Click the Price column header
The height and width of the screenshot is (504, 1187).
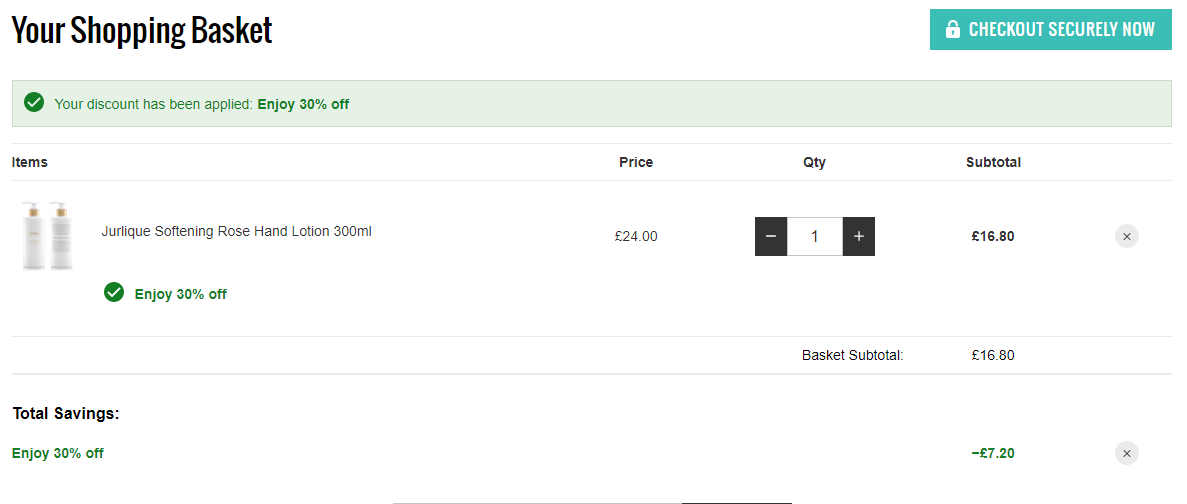(x=636, y=162)
